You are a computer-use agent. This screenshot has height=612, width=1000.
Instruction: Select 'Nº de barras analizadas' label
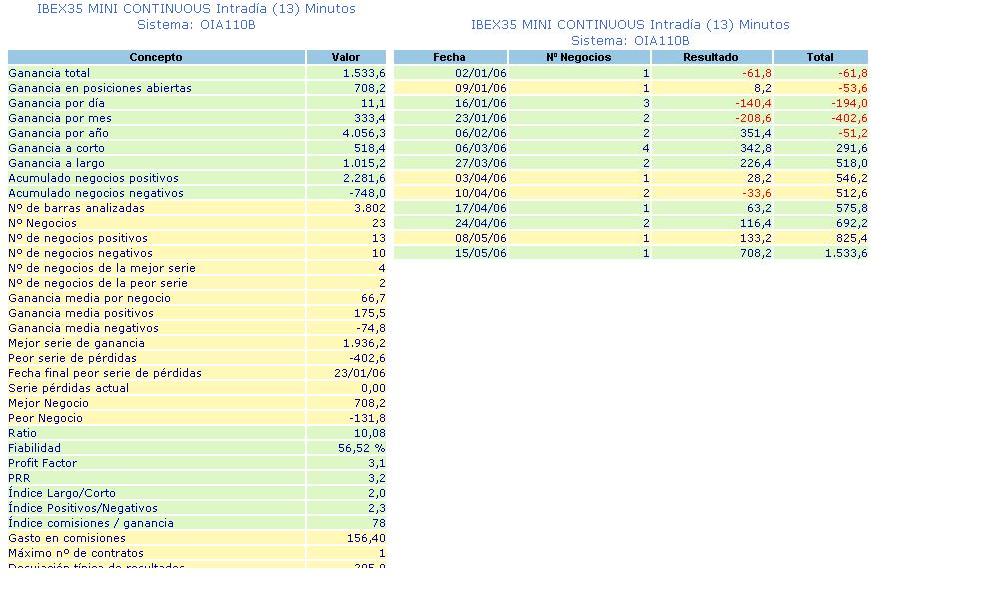(x=77, y=208)
